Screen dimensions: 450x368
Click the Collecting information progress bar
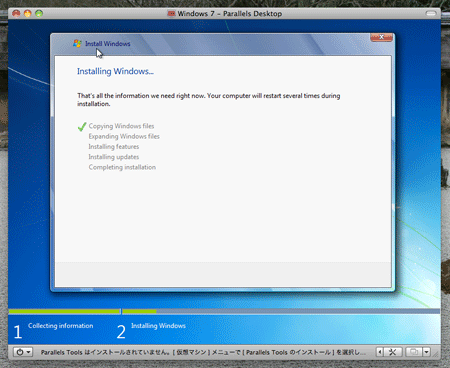(x=64, y=312)
